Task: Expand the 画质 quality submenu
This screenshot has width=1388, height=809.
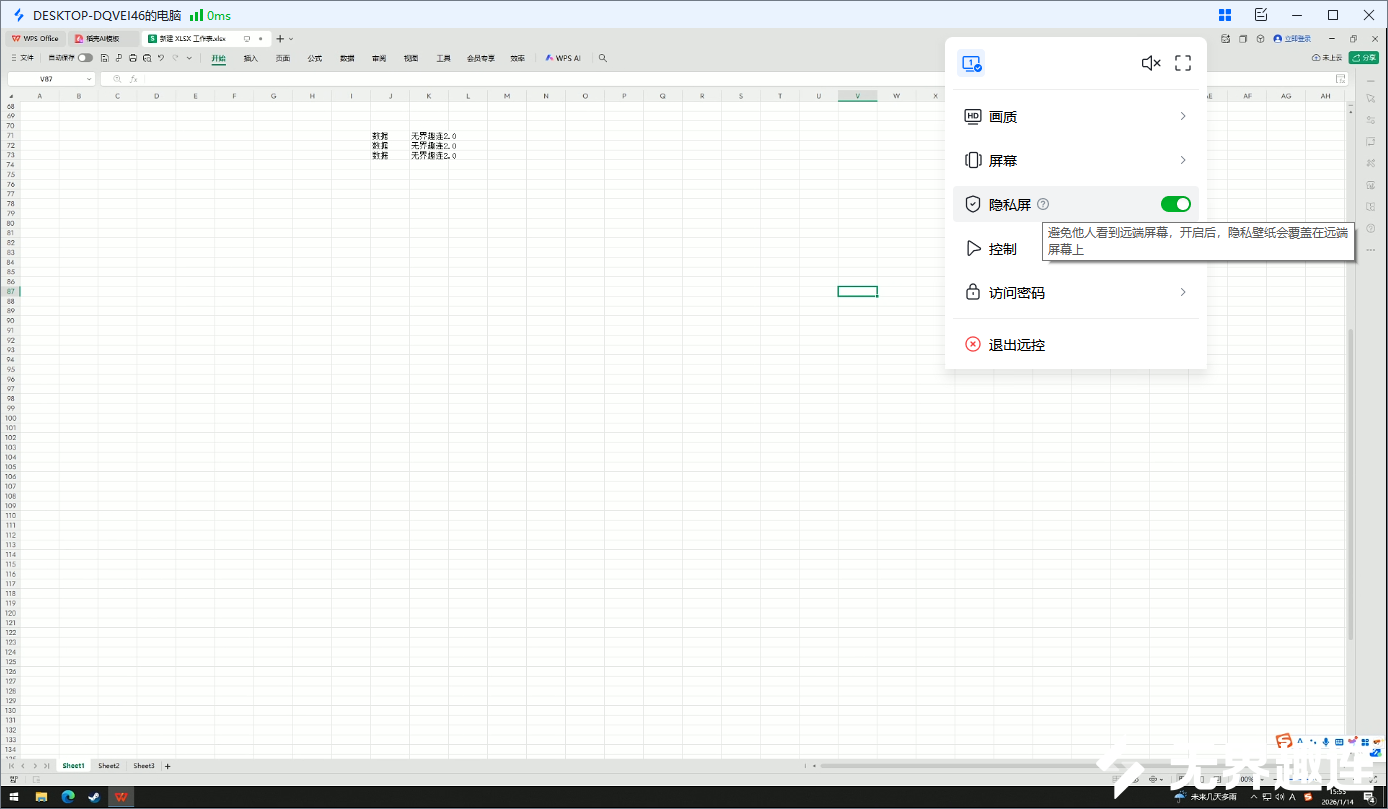Action: [x=1075, y=117]
